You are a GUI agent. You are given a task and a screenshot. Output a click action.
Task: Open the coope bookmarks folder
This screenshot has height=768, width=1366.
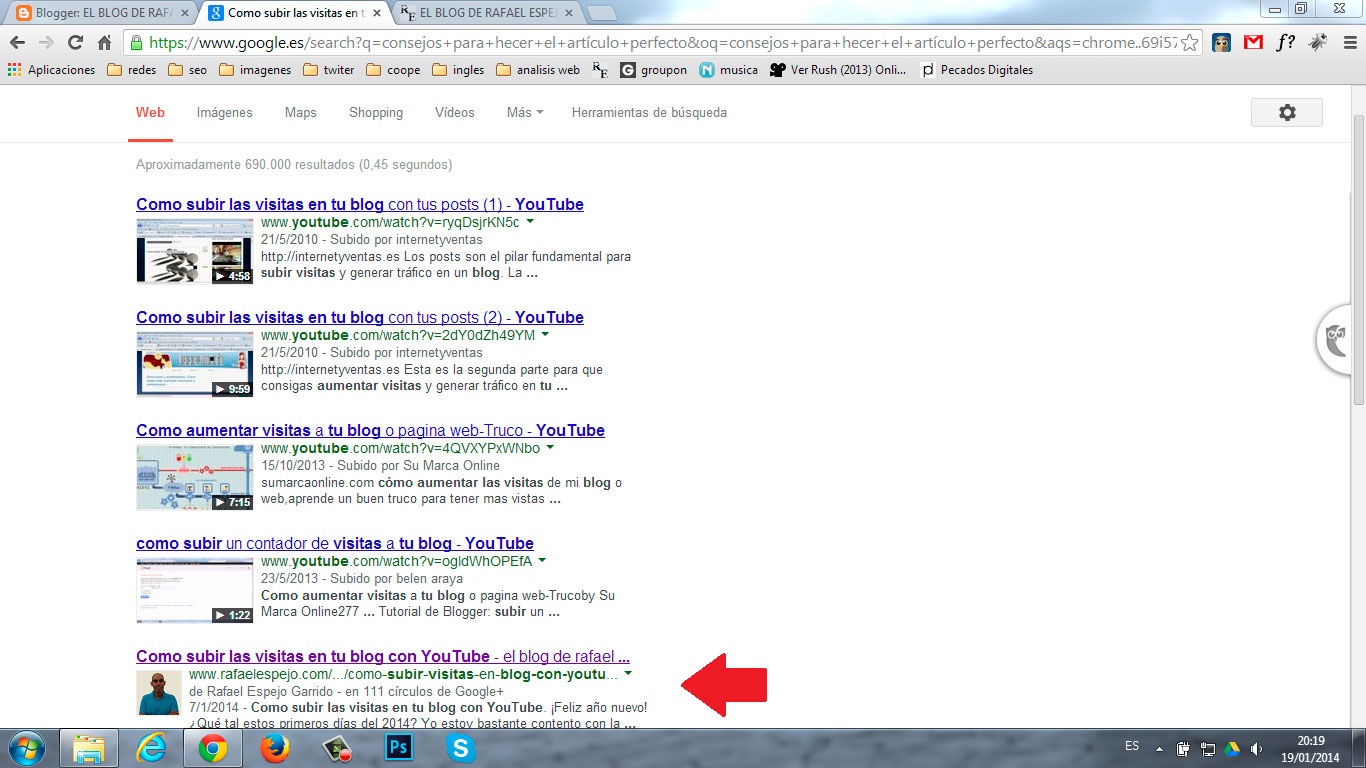pos(394,70)
